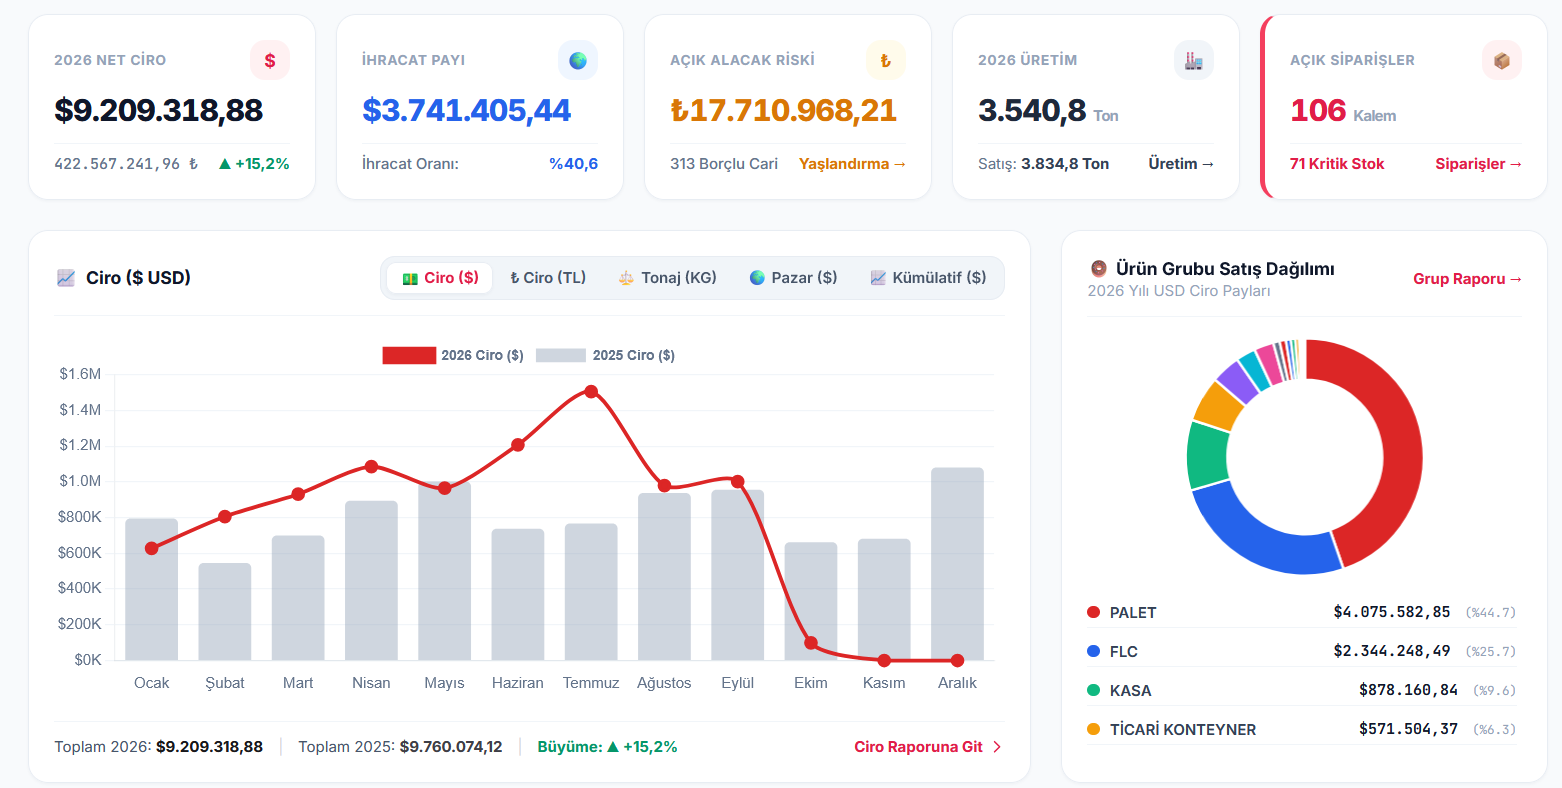The image size is (1562, 788).
Task: Toggle the 2025 Ciro ($) legend series
Action: coord(605,355)
